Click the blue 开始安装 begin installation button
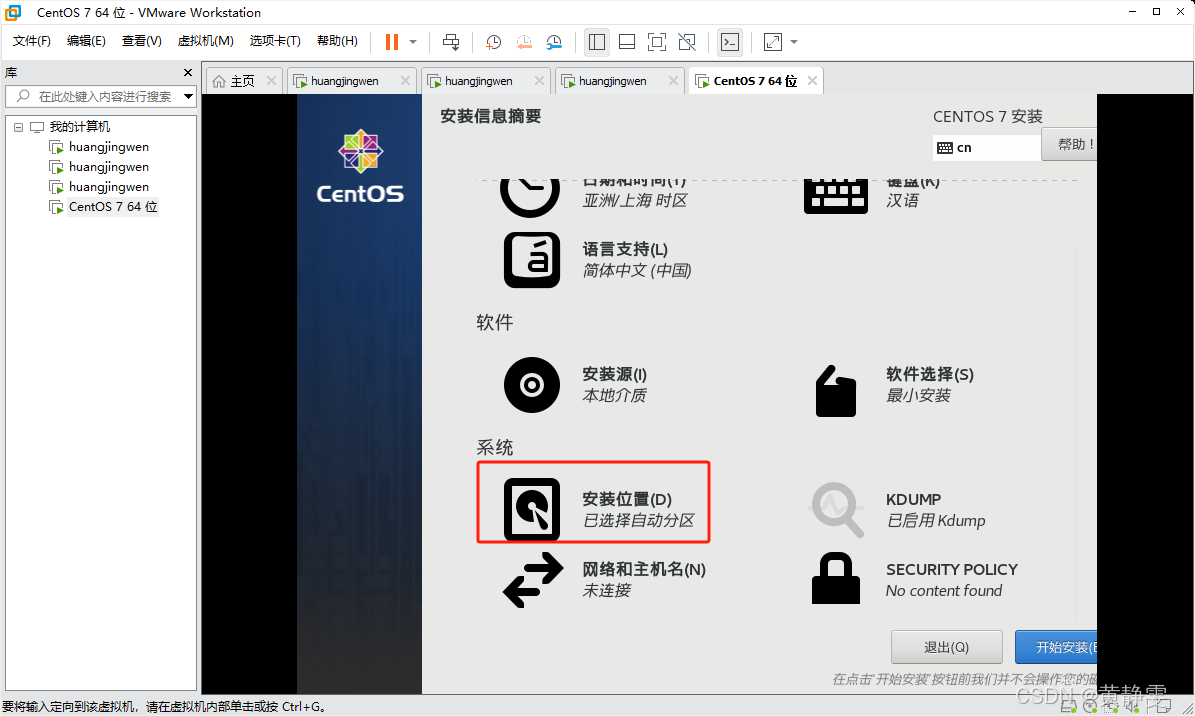 (1056, 647)
